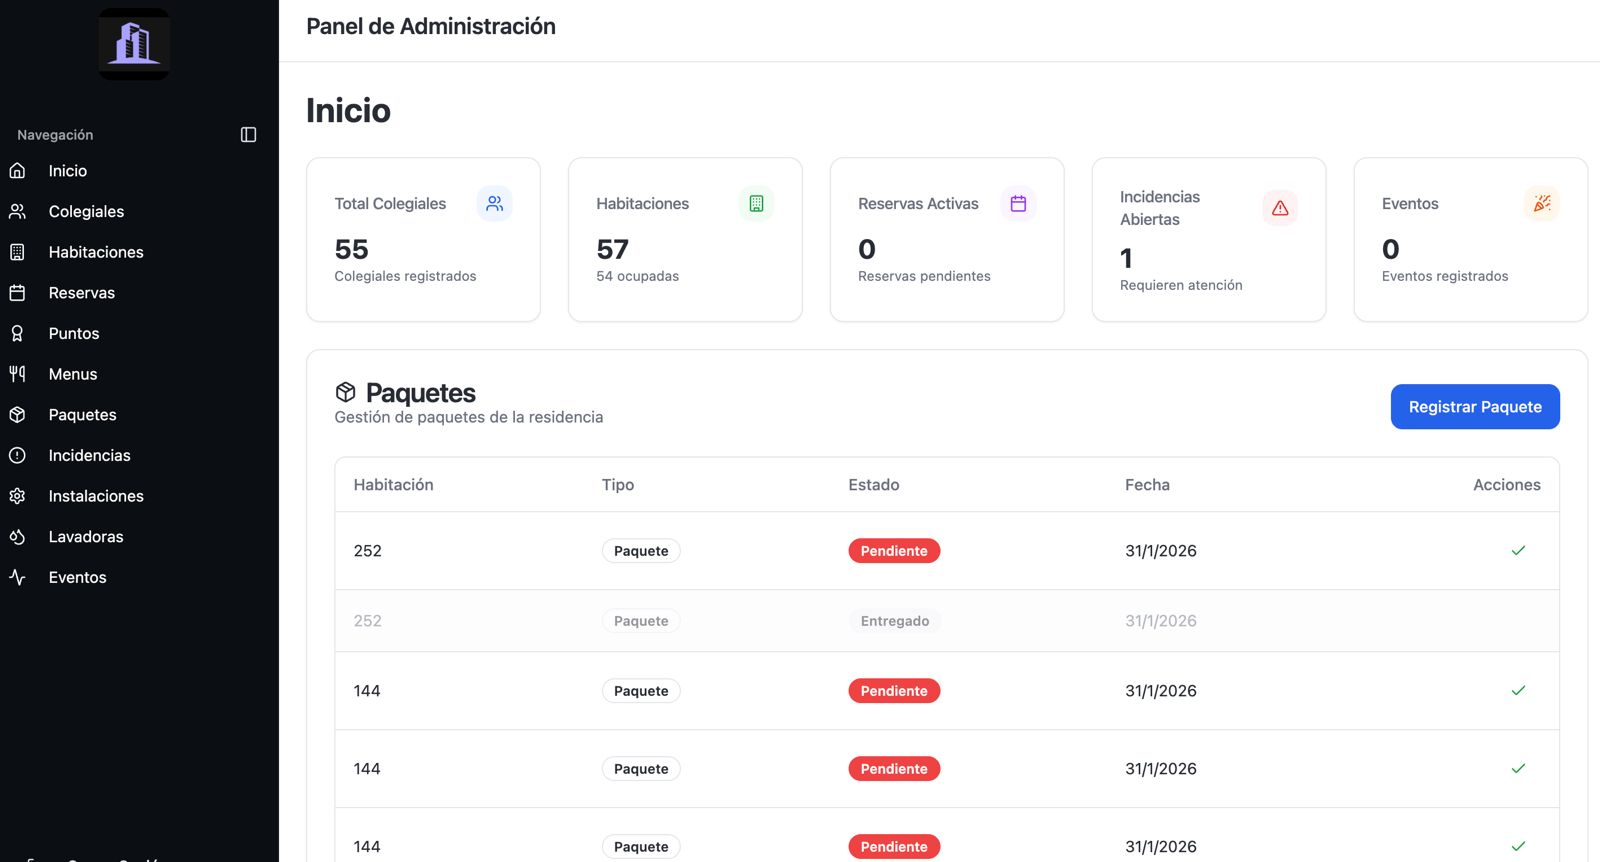Click date 31/1/2026 on first 252 row
Screen dimensions: 1600x862
click(x=1161, y=551)
